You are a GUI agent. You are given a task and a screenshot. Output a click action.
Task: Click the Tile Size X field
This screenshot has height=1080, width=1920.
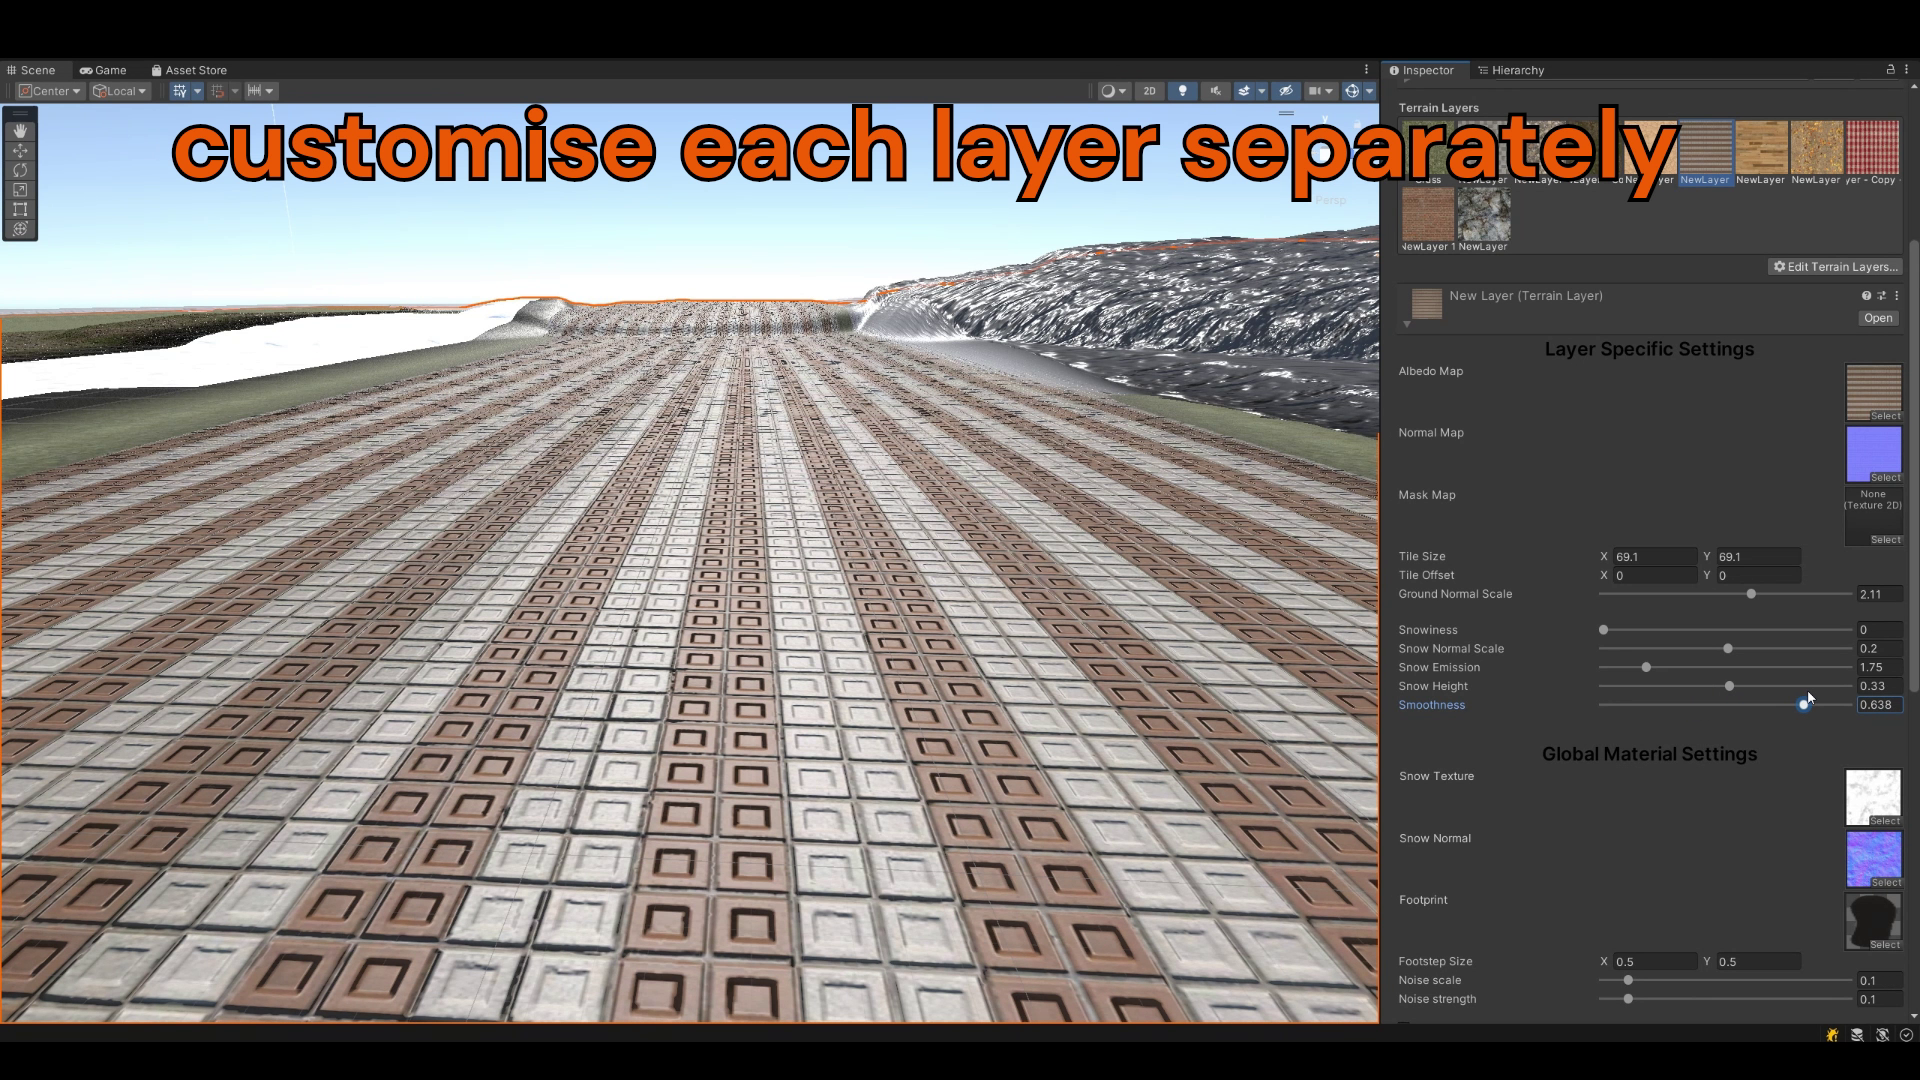pyautogui.click(x=1654, y=557)
